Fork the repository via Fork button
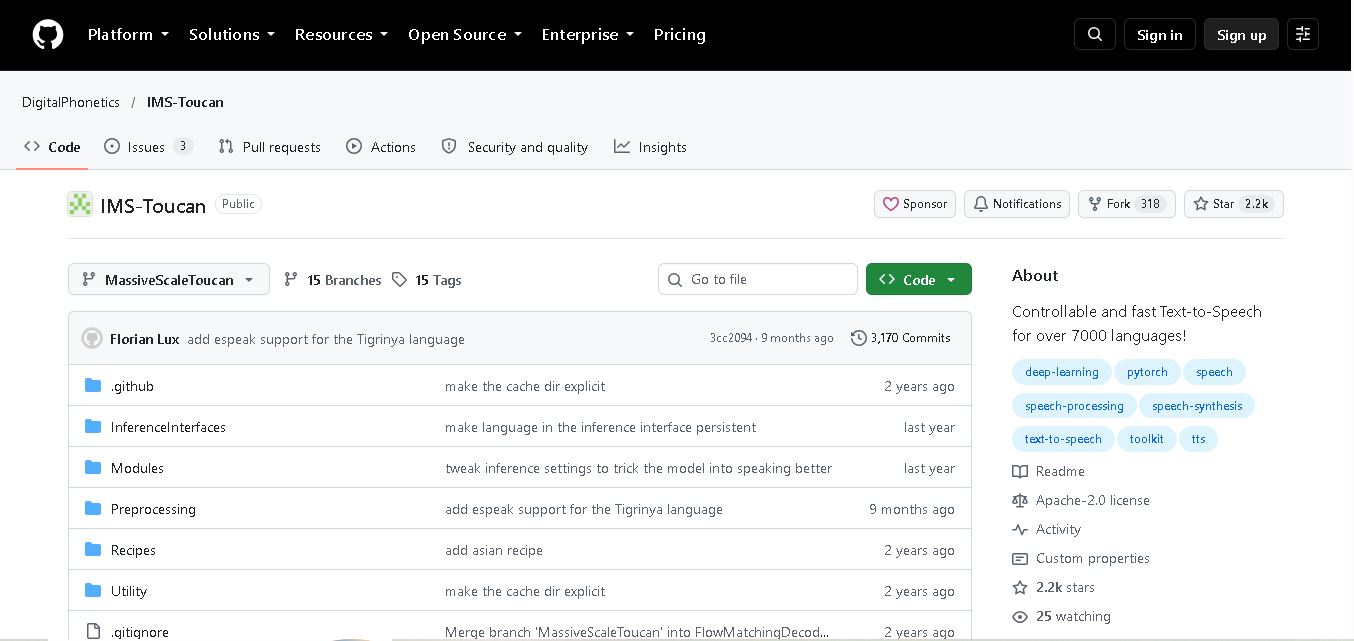The width and height of the screenshot is (1354, 641). (x=1127, y=204)
